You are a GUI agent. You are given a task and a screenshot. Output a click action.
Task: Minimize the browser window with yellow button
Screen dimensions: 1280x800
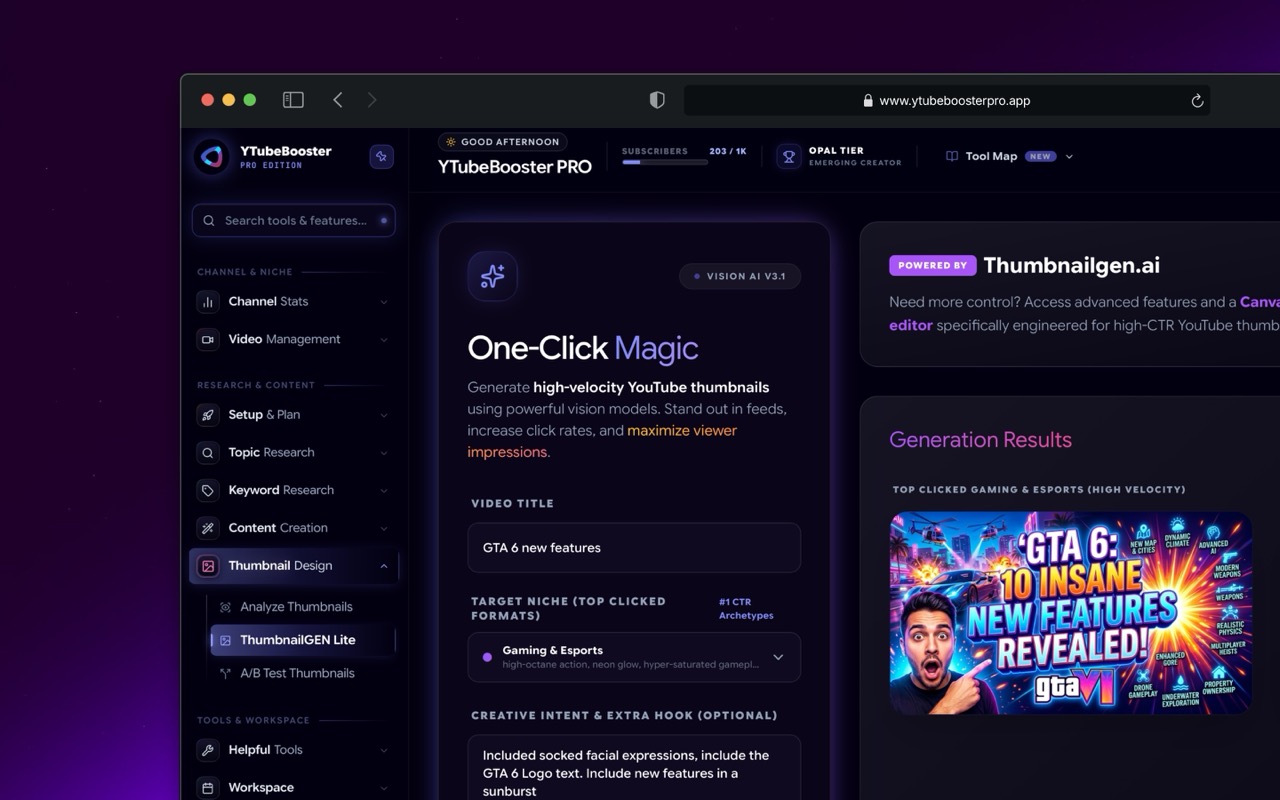coord(229,100)
